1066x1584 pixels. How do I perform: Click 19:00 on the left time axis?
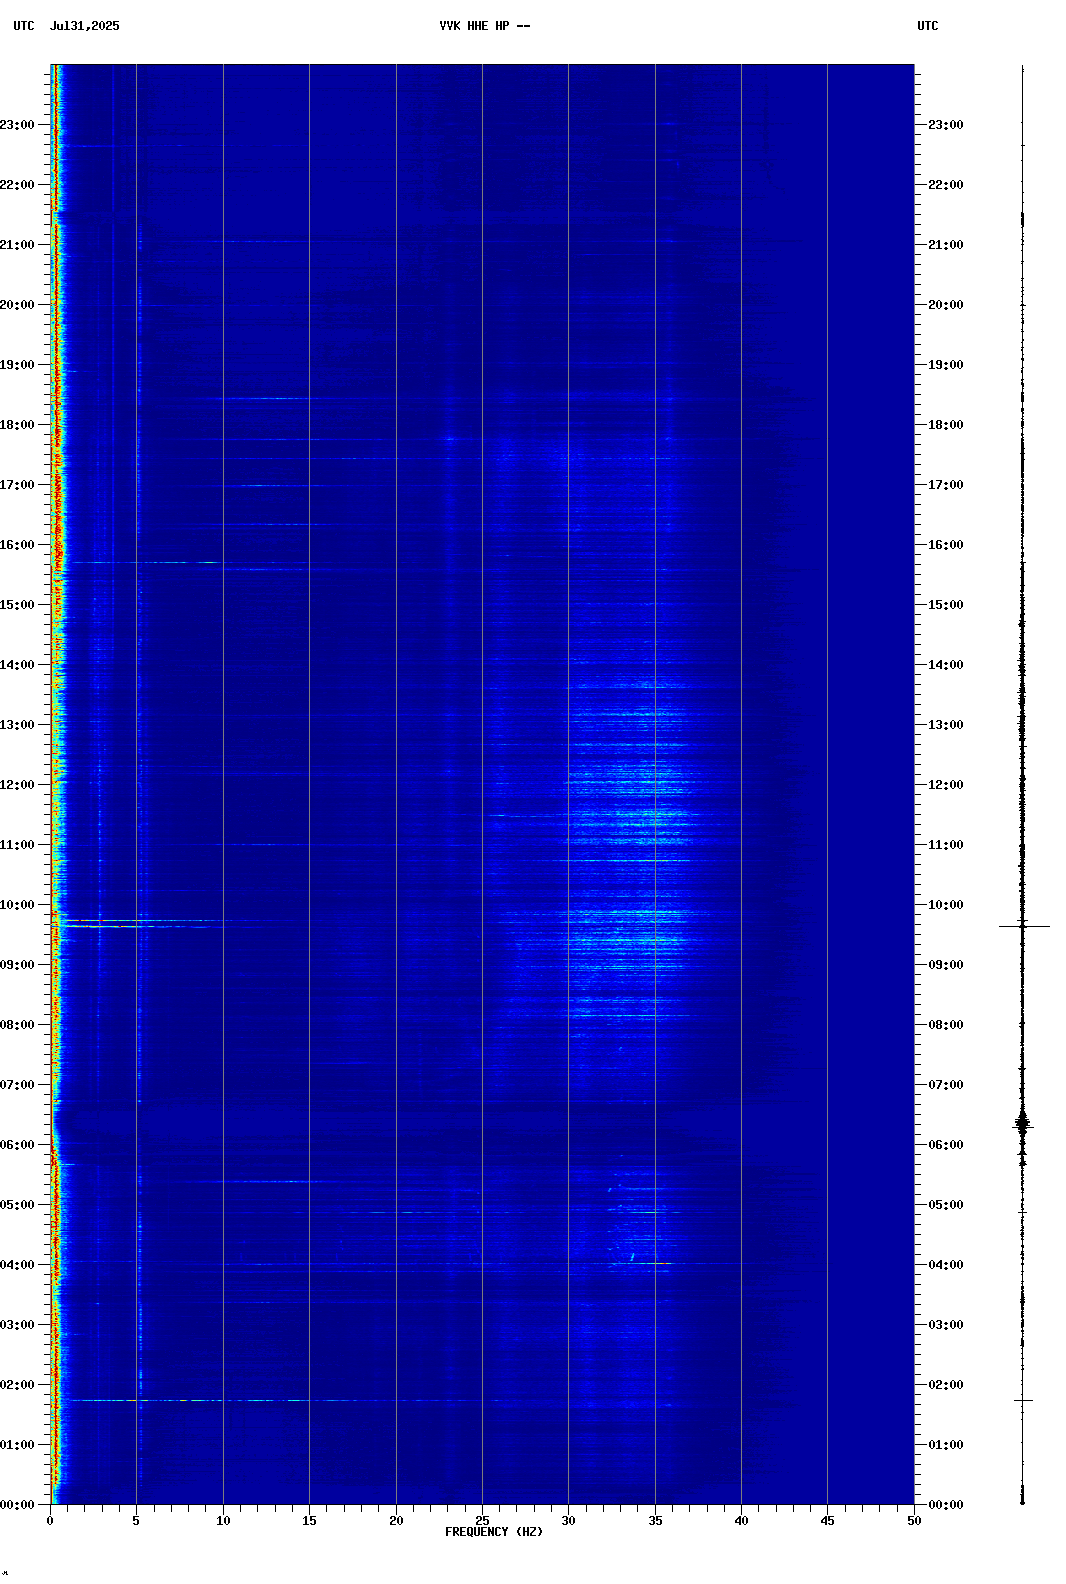tap(17, 365)
